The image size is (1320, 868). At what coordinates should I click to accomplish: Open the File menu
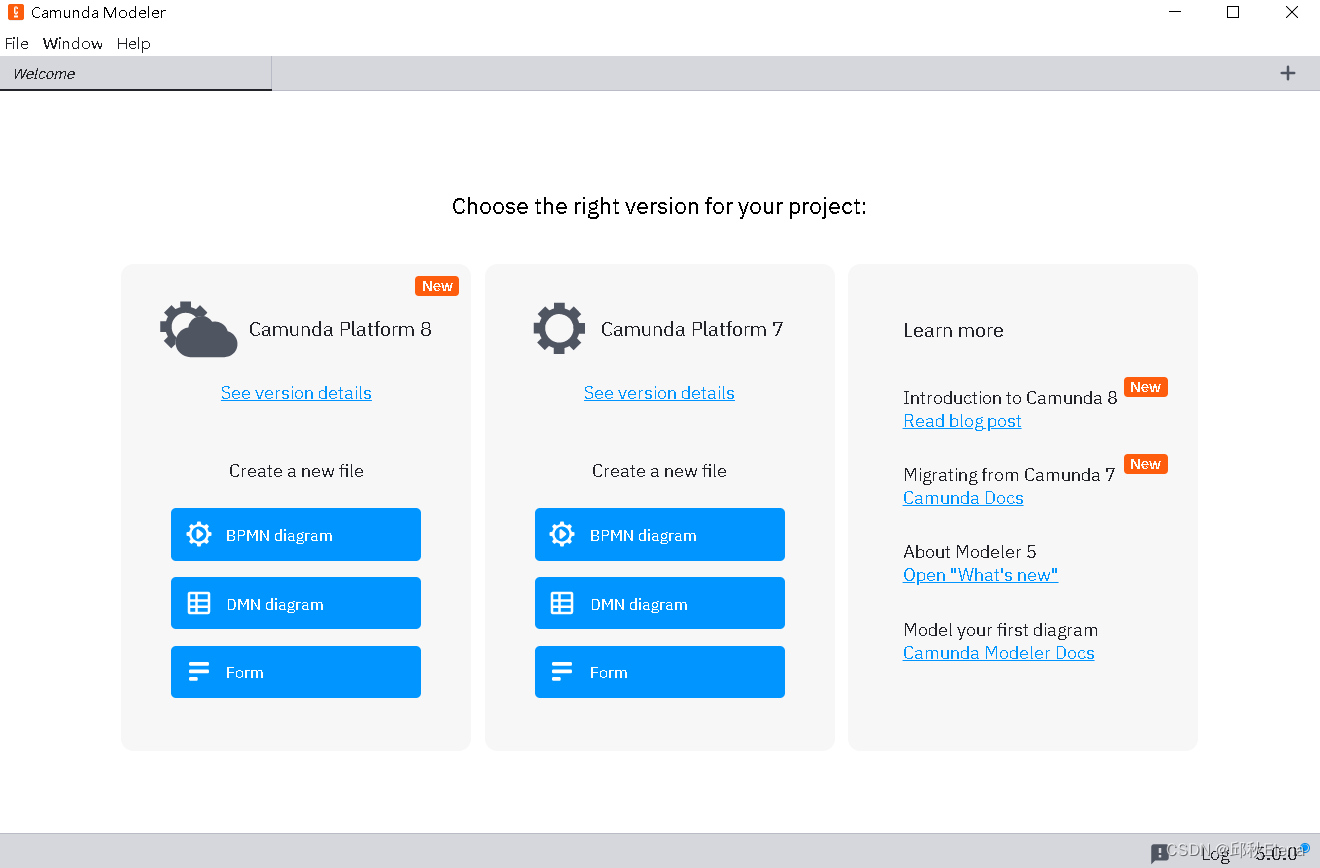17,44
